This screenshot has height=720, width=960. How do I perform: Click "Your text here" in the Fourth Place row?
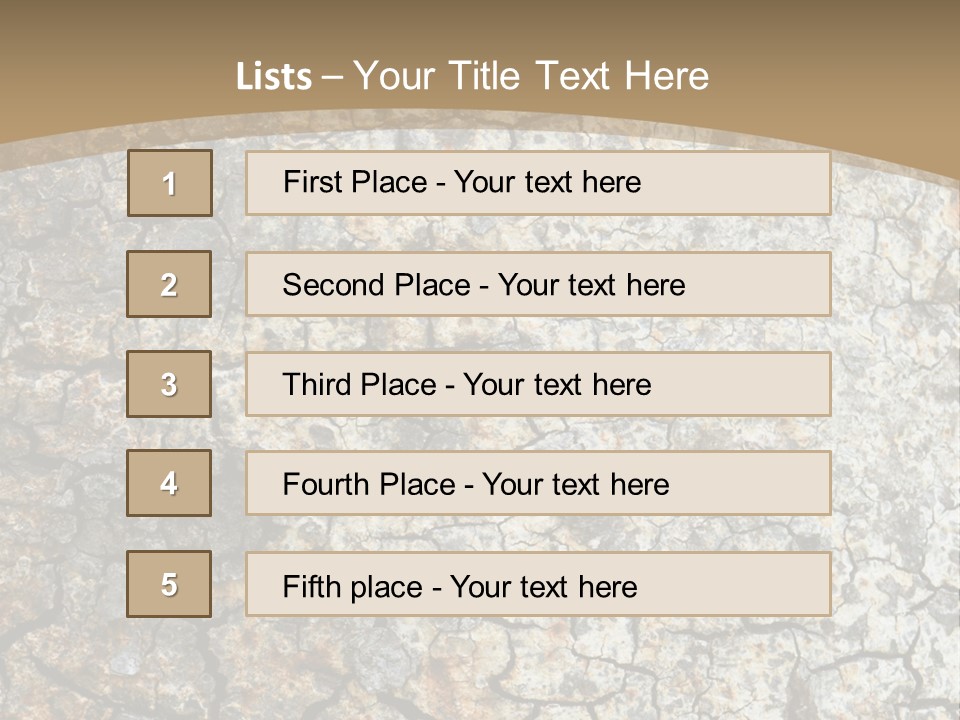point(575,485)
